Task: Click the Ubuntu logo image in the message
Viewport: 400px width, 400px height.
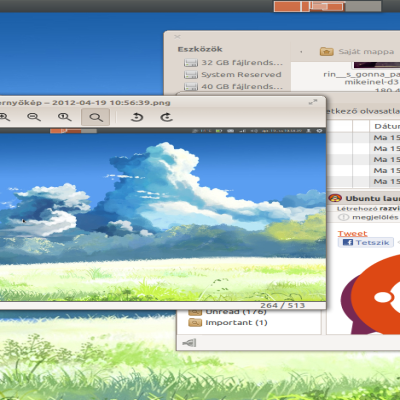Action: point(370,294)
